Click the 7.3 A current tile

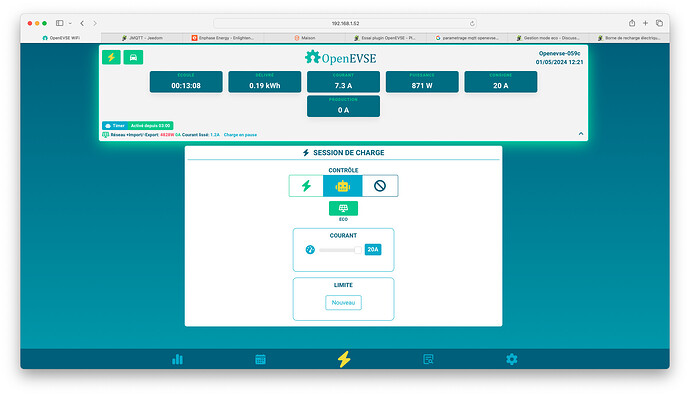pos(343,82)
